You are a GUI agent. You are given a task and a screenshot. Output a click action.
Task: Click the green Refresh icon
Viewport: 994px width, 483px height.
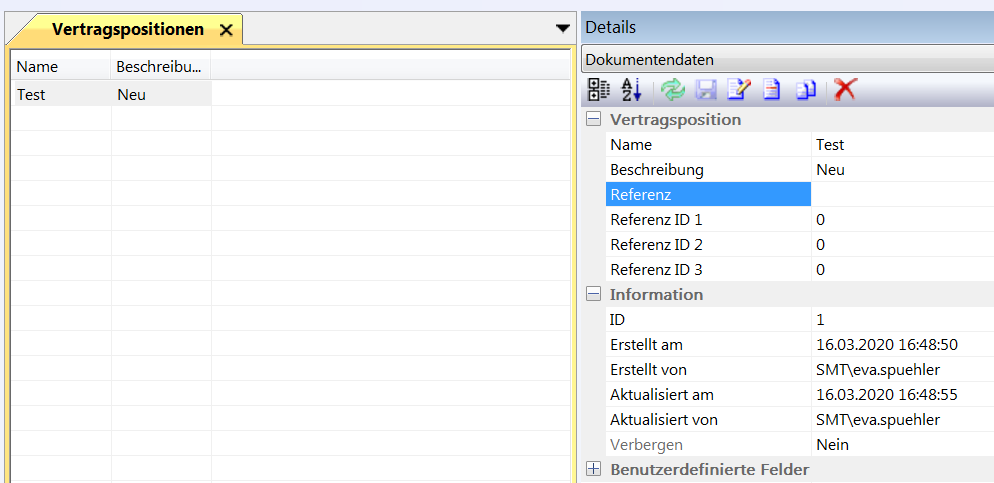(673, 90)
